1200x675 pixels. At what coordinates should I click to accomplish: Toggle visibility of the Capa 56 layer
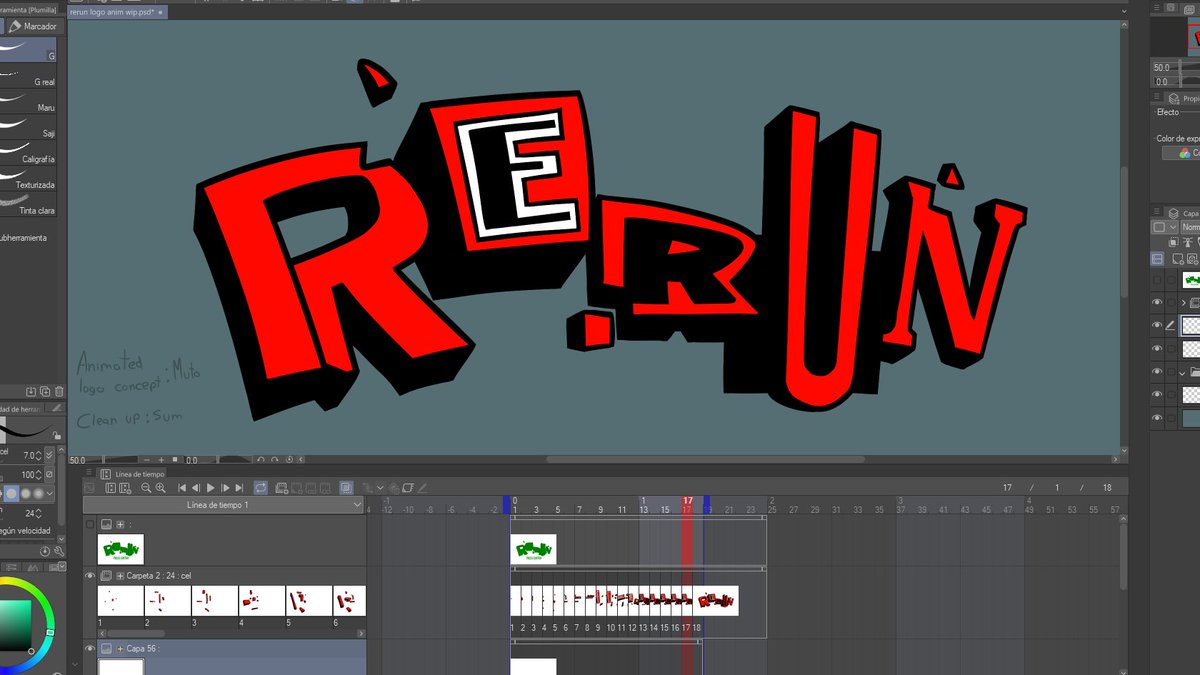(90, 648)
